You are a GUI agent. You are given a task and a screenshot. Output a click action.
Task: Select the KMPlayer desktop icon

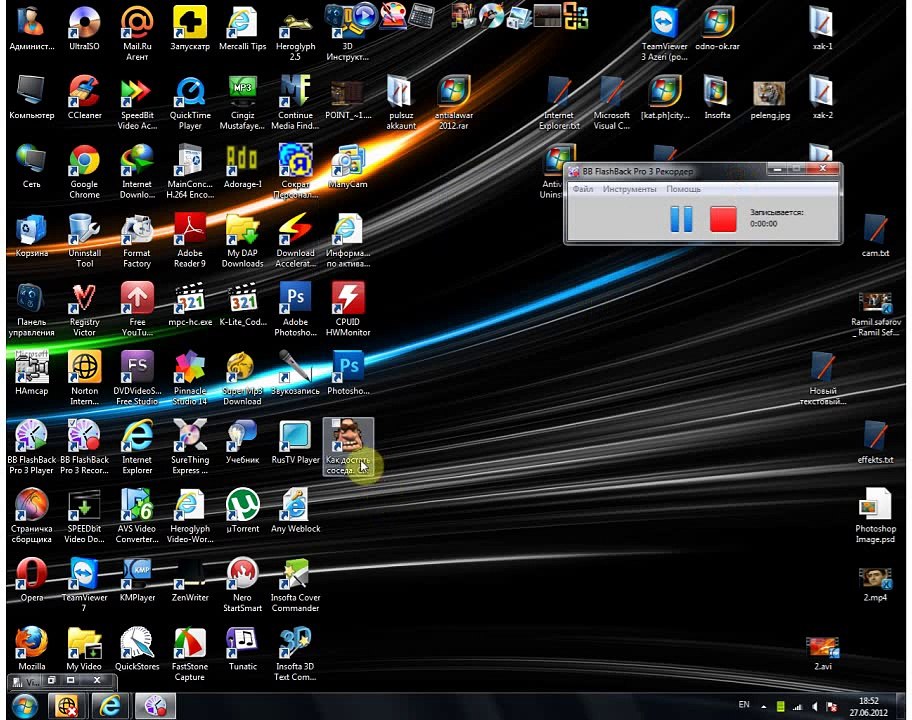point(137,579)
